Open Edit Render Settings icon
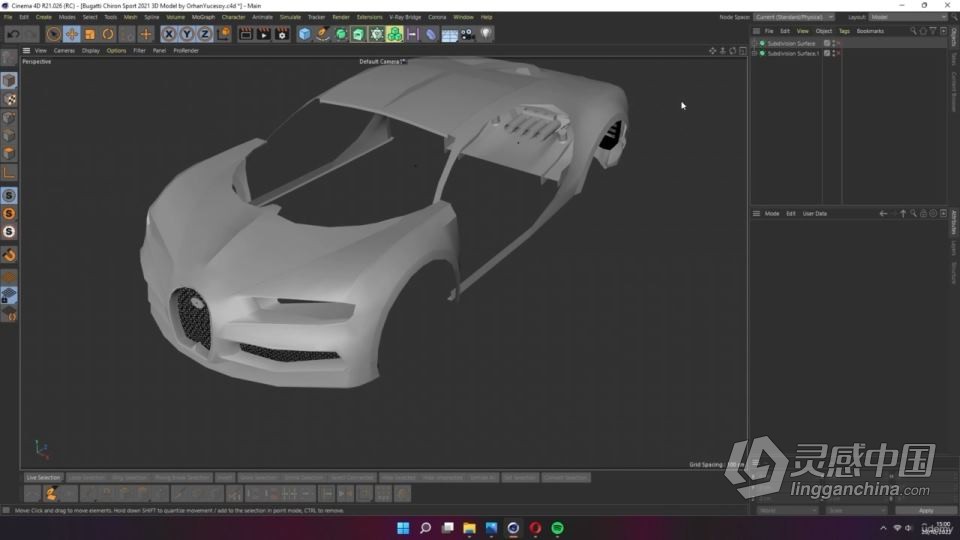 tap(282, 34)
